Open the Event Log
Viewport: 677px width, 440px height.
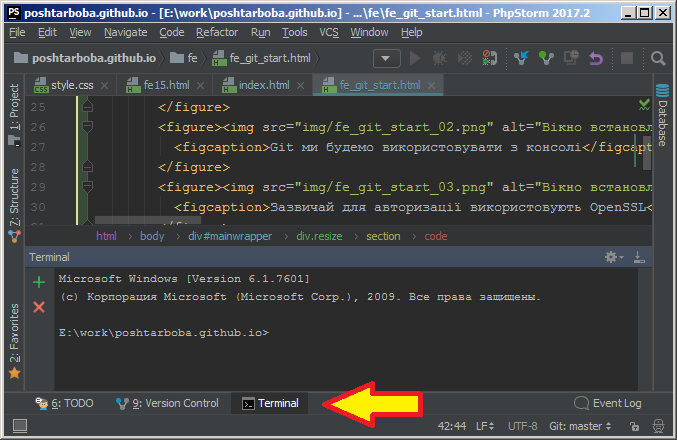607,403
